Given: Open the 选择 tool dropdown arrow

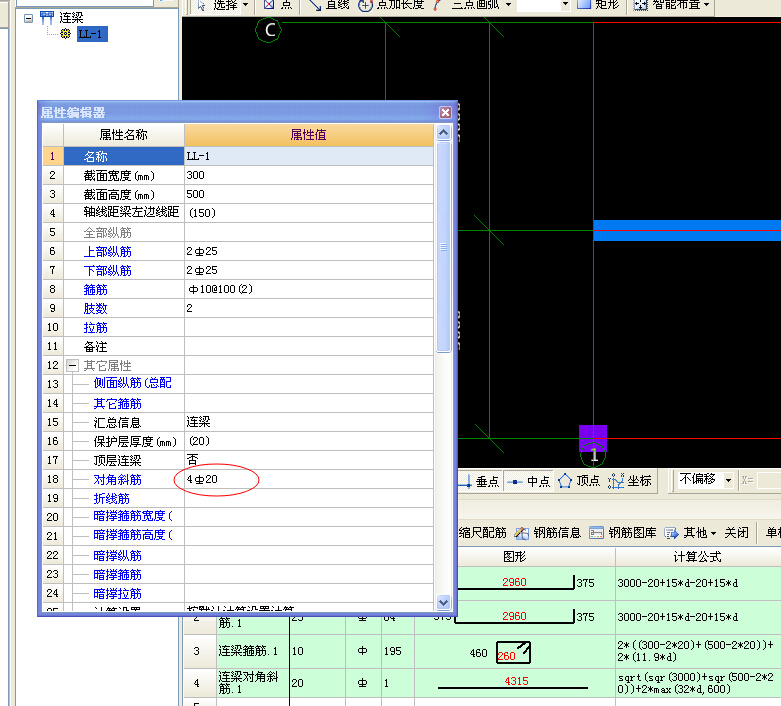Looking at the screenshot, I should [x=246, y=5].
